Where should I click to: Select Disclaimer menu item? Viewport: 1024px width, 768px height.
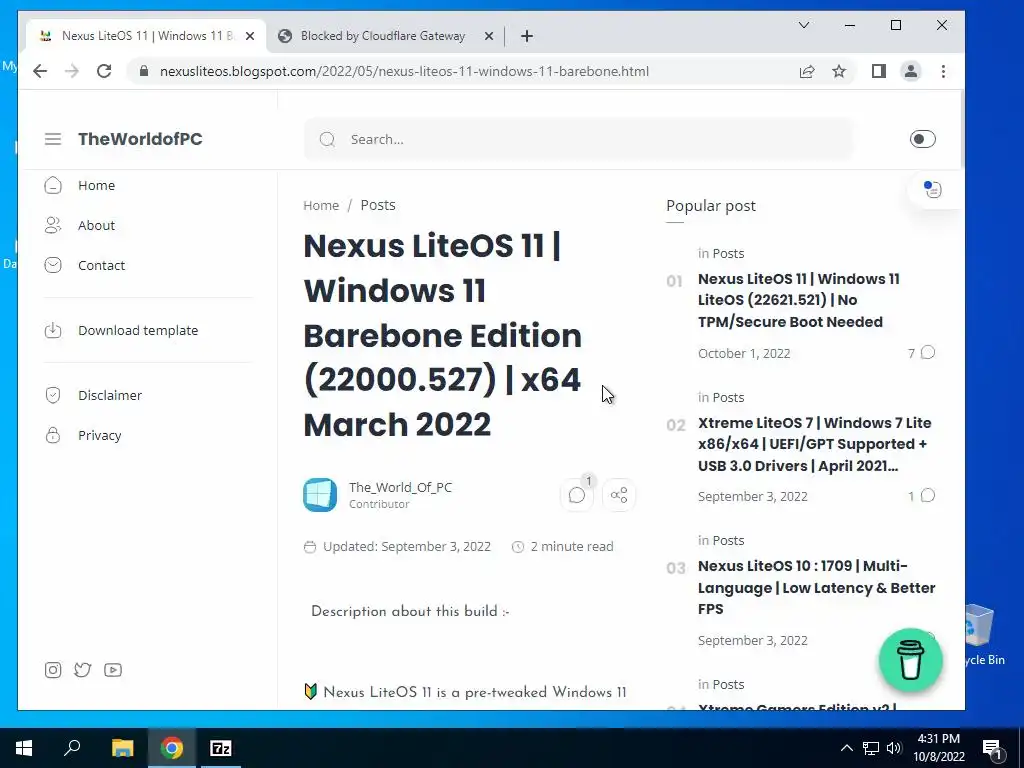110,395
